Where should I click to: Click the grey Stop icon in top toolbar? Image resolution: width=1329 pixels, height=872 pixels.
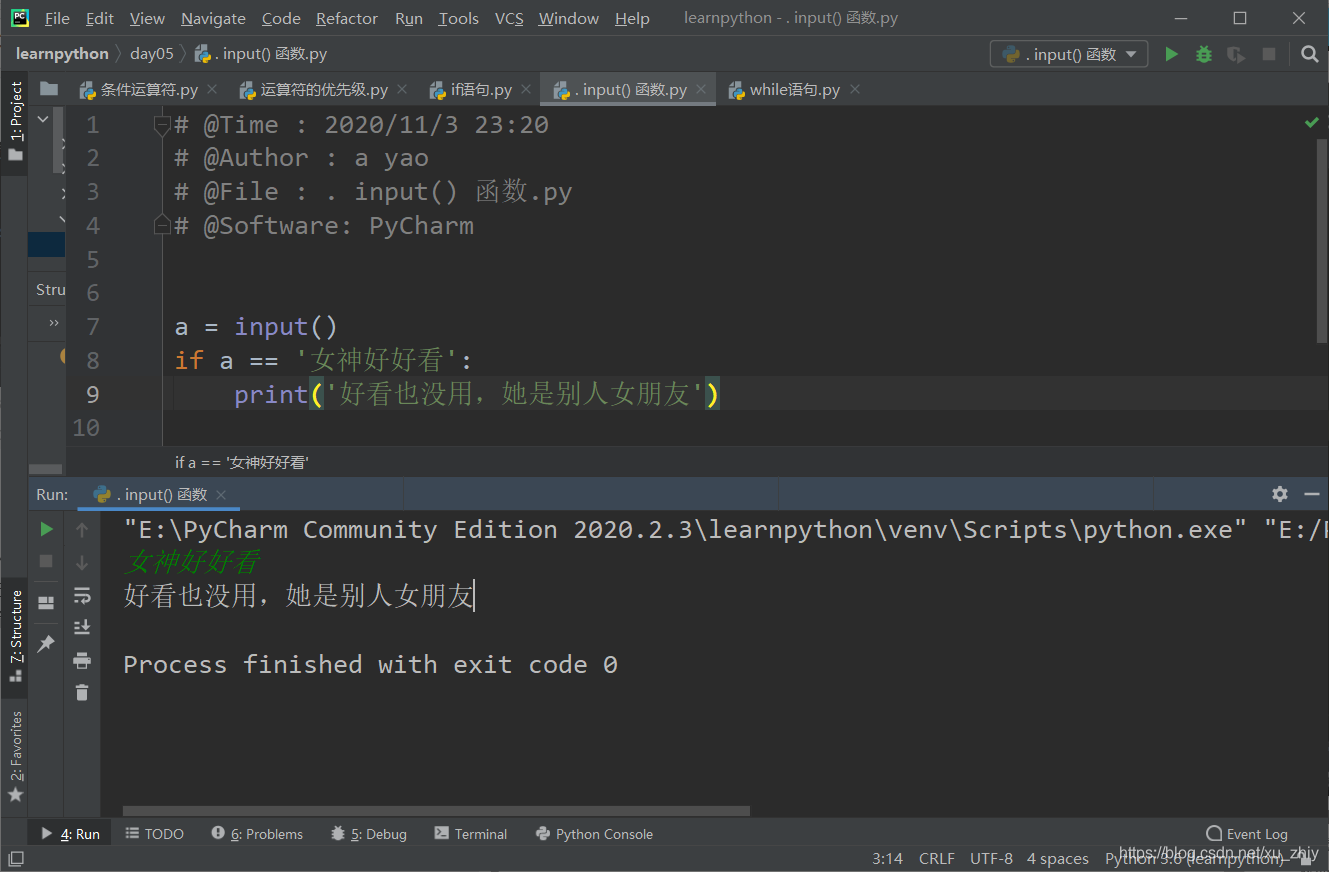coord(1269,54)
